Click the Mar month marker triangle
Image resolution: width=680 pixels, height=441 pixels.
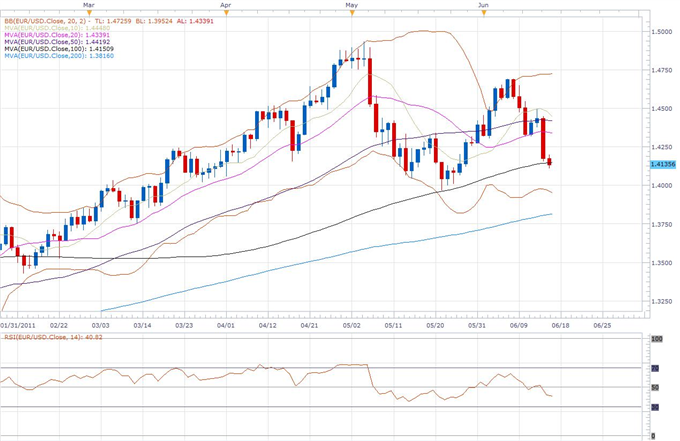[89, 13]
